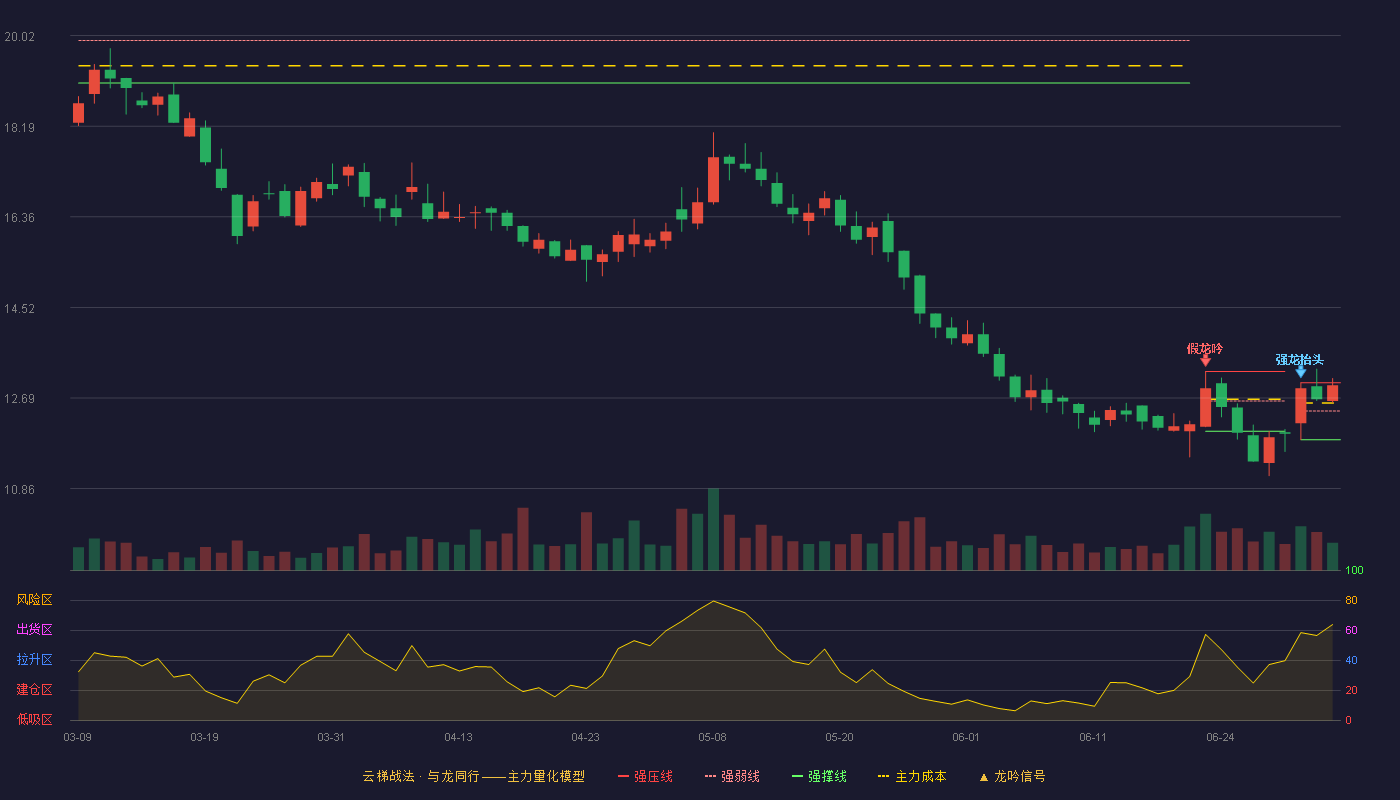Click the 12.69 price axis label
The width and height of the screenshot is (1400, 800).
coord(19,399)
